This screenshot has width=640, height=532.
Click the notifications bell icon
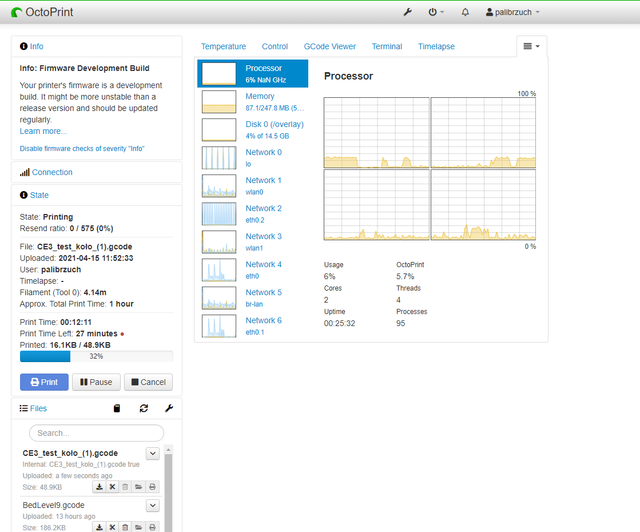pyautogui.click(x=465, y=12)
